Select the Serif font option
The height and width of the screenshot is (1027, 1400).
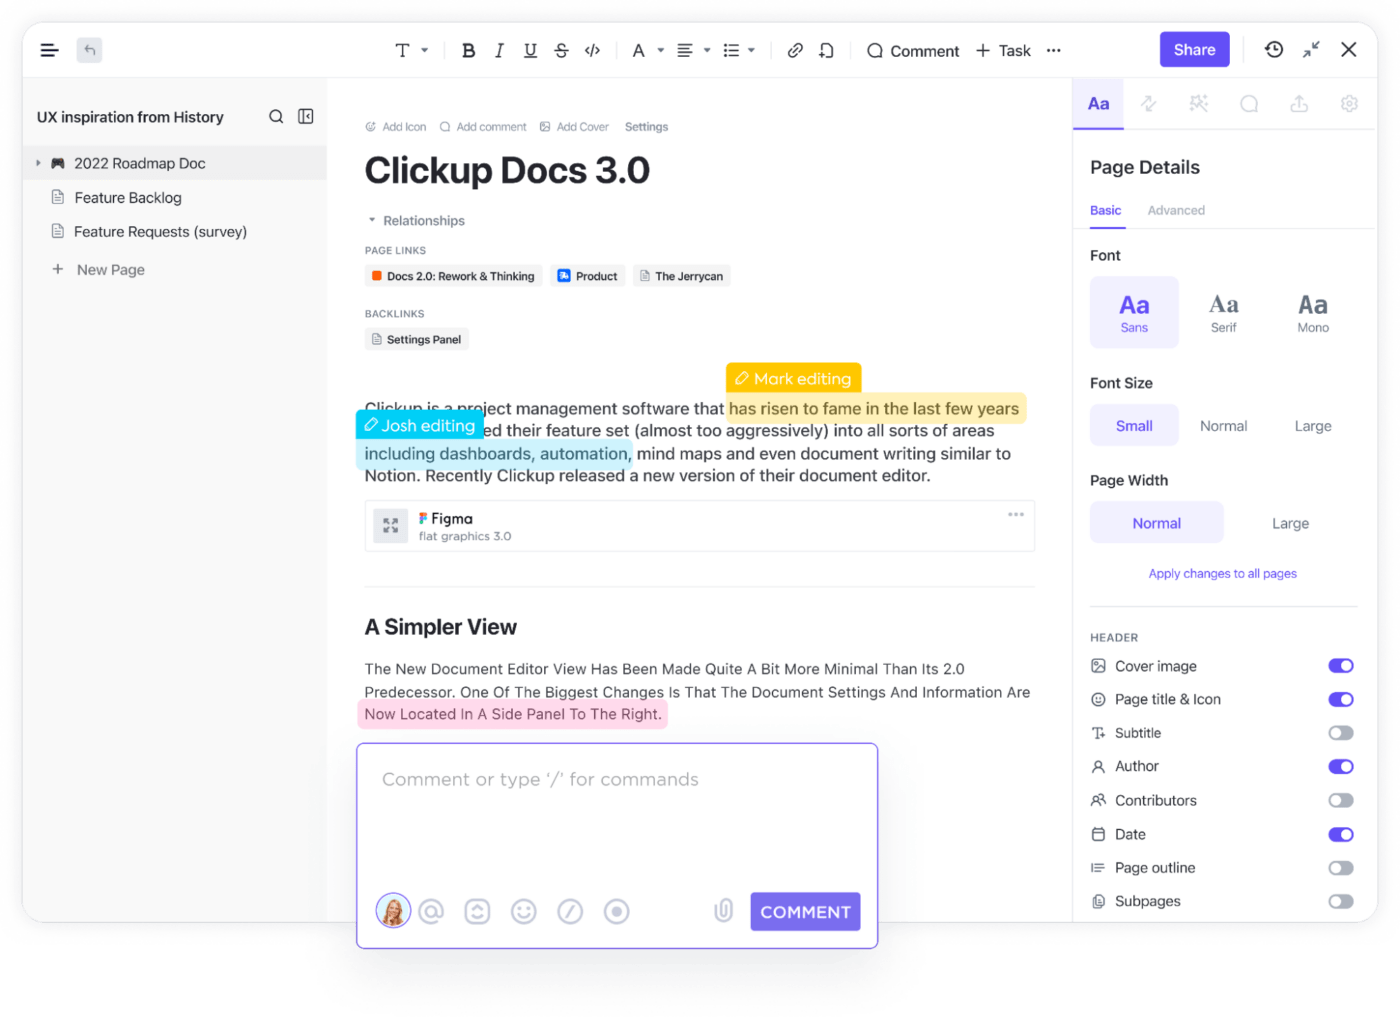(1224, 313)
